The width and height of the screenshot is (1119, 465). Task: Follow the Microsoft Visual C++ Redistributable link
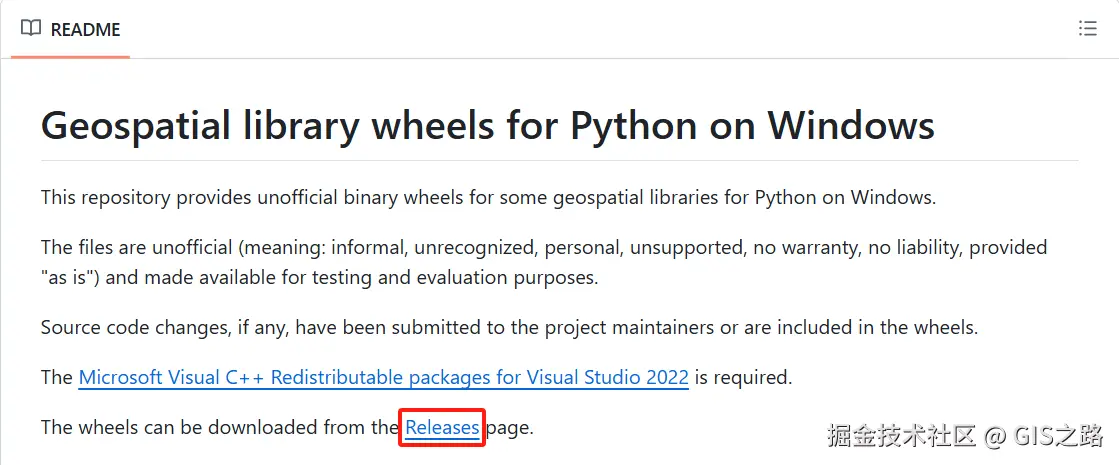click(x=383, y=378)
